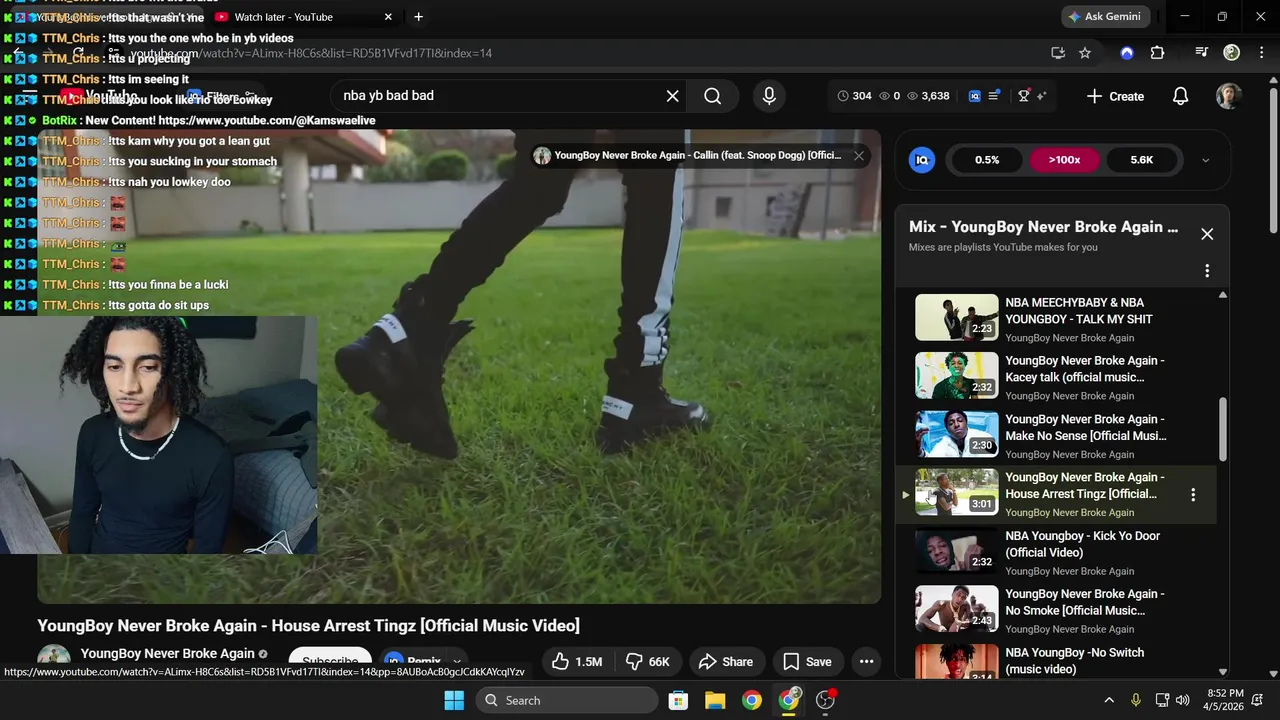The image size is (1280, 720).
Task: Clear the YouTube search box text
Action: pos(673,96)
